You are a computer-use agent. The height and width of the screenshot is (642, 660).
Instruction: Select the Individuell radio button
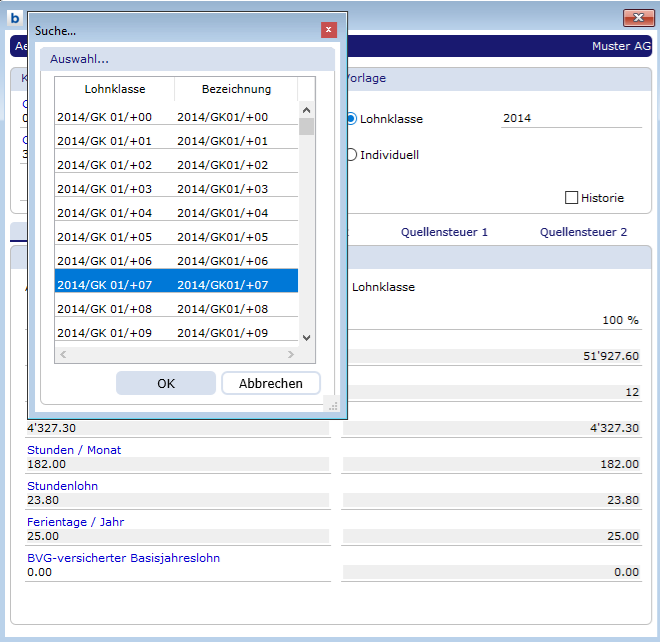click(351, 155)
